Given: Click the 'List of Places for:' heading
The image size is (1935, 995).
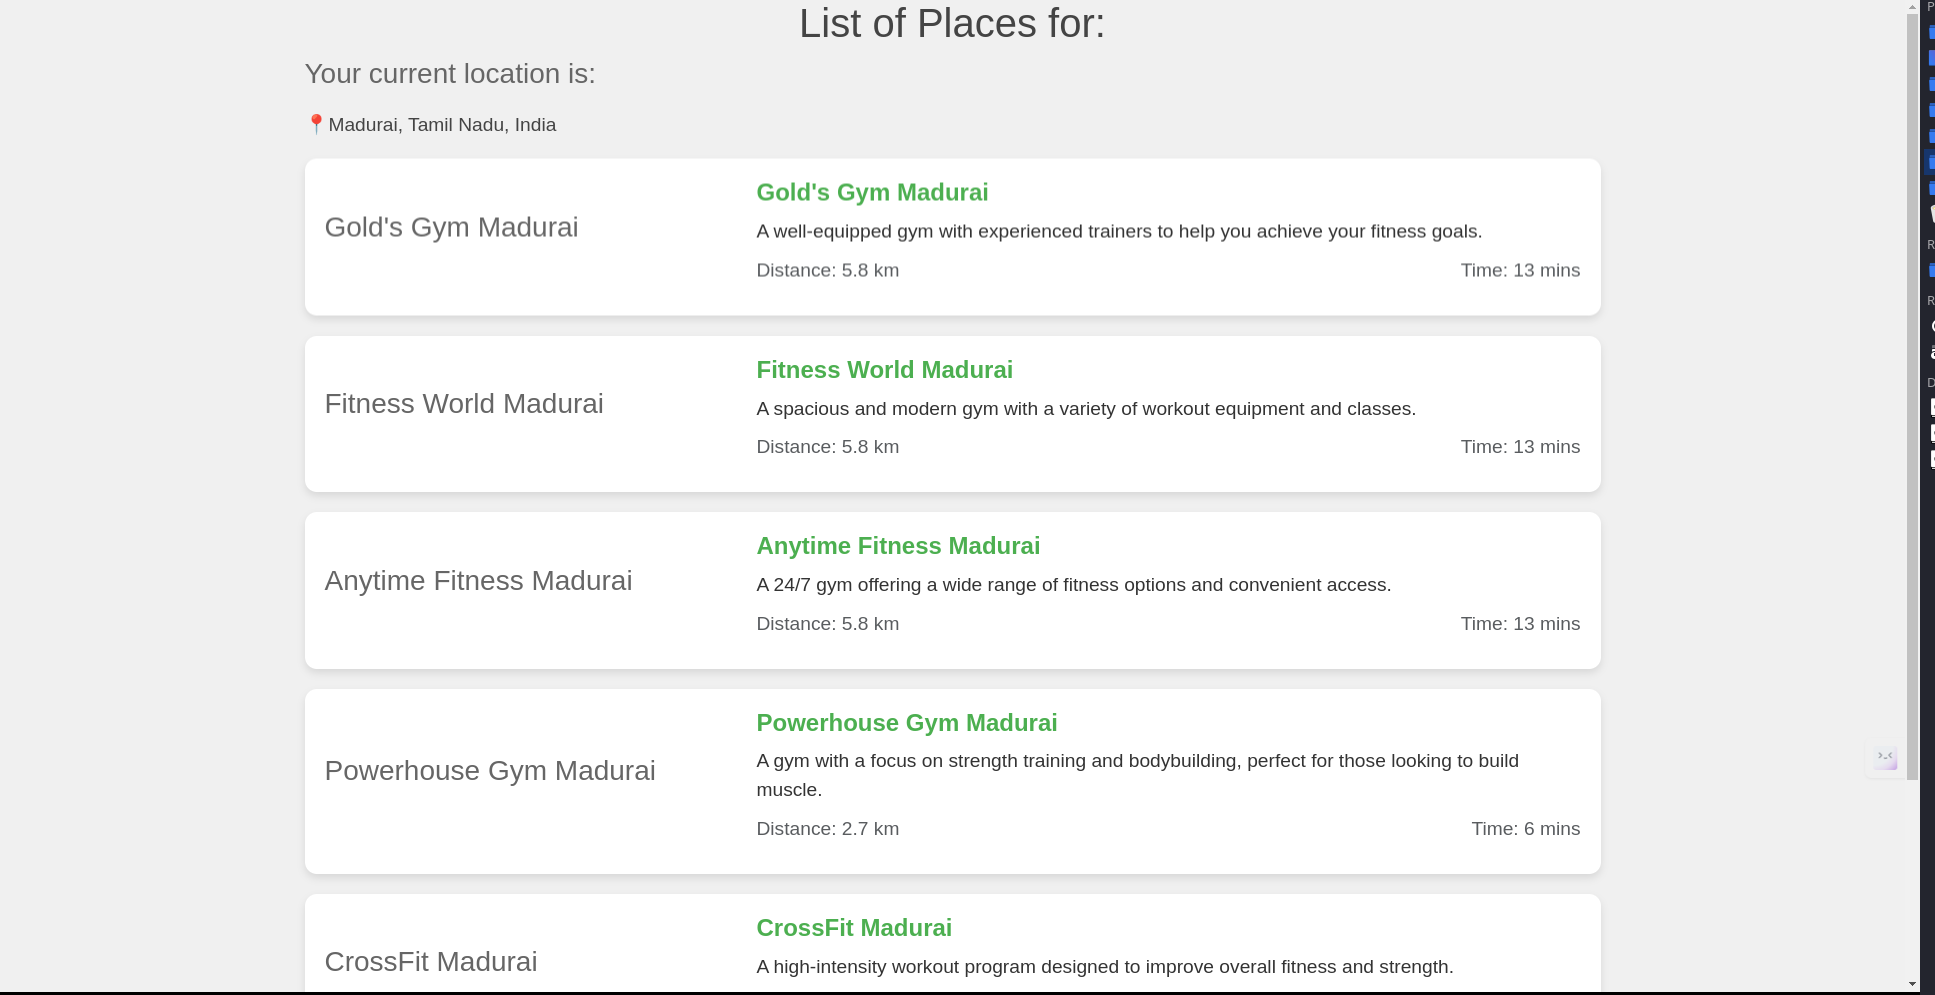Looking at the screenshot, I should (951, 24).
